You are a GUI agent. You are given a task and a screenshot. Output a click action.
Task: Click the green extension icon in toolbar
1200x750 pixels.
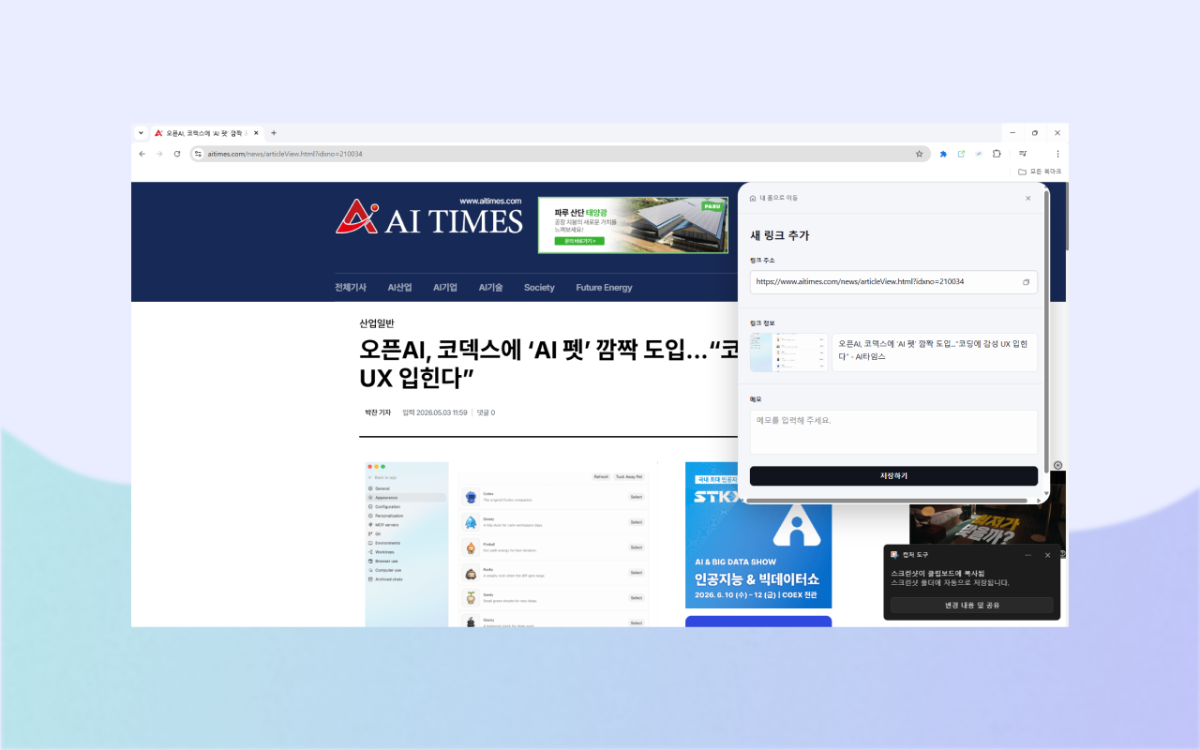coord(961,154)
